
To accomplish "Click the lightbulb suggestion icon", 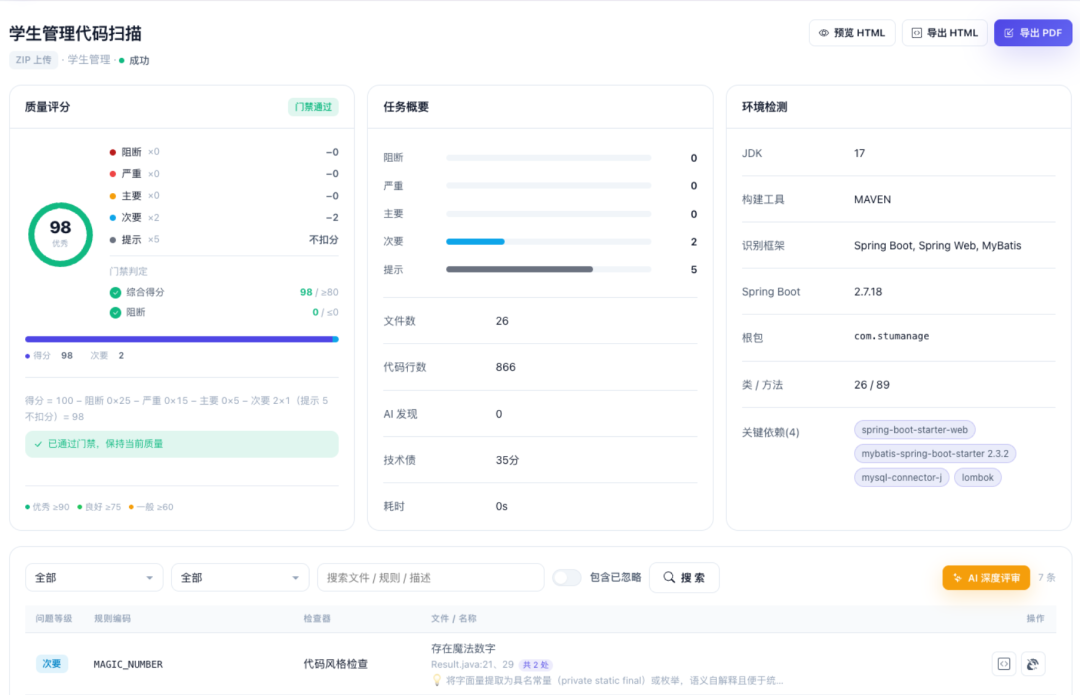I will (436, 680).
